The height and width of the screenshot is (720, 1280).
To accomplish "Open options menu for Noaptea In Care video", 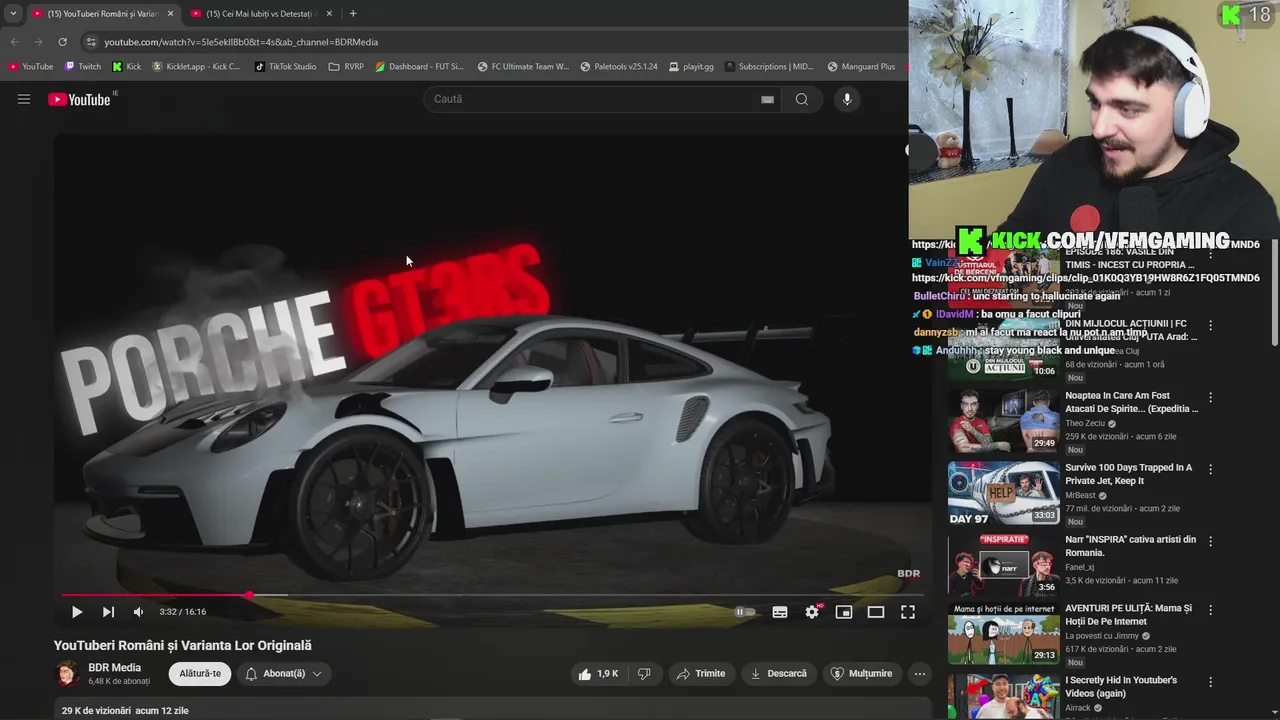I will (1211, 397).
